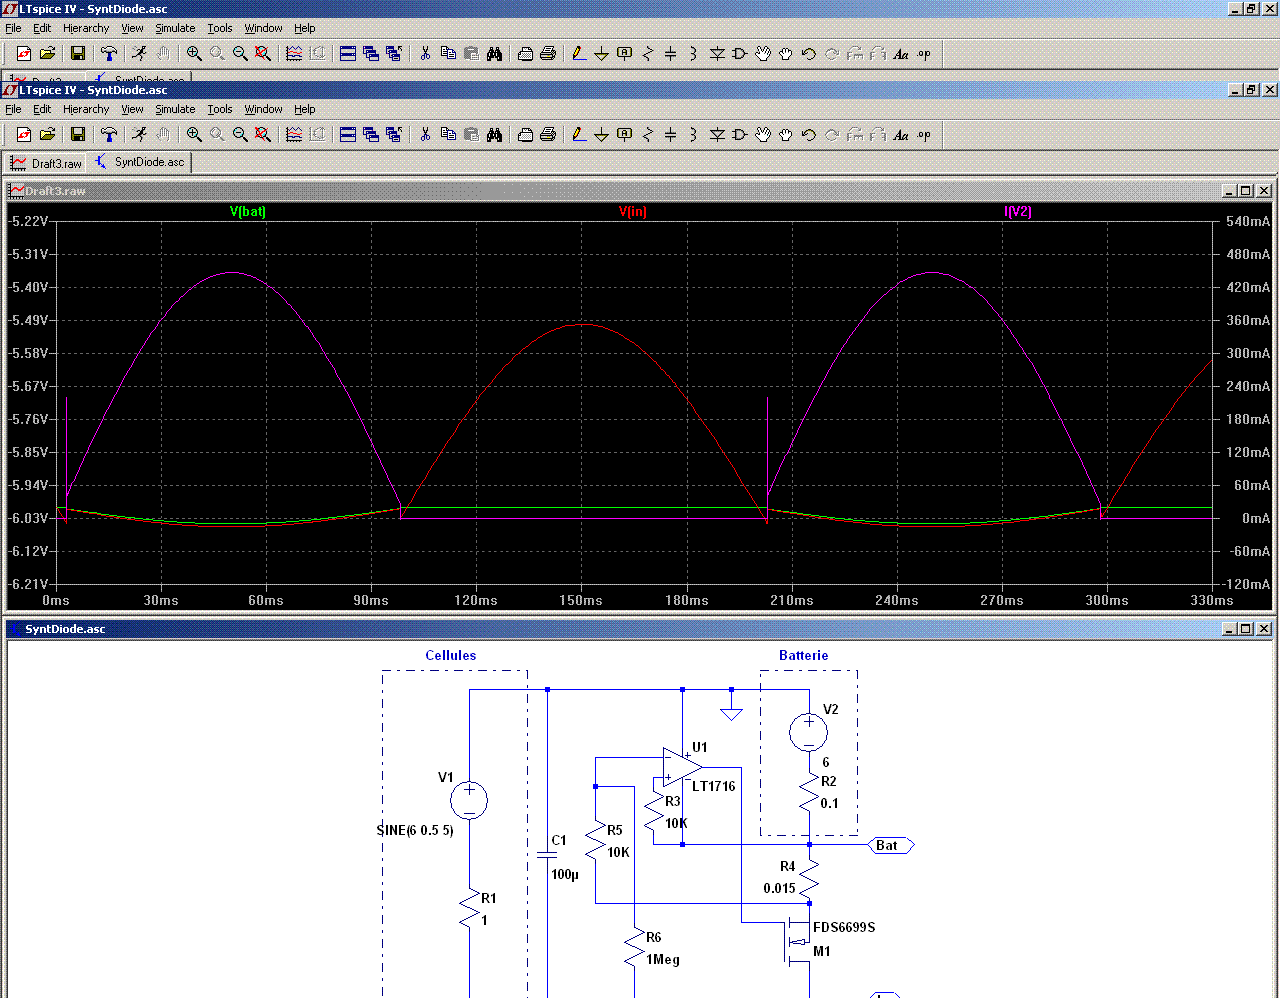Pick the Ground symbol tool in lower toolbar

(601, 135)
